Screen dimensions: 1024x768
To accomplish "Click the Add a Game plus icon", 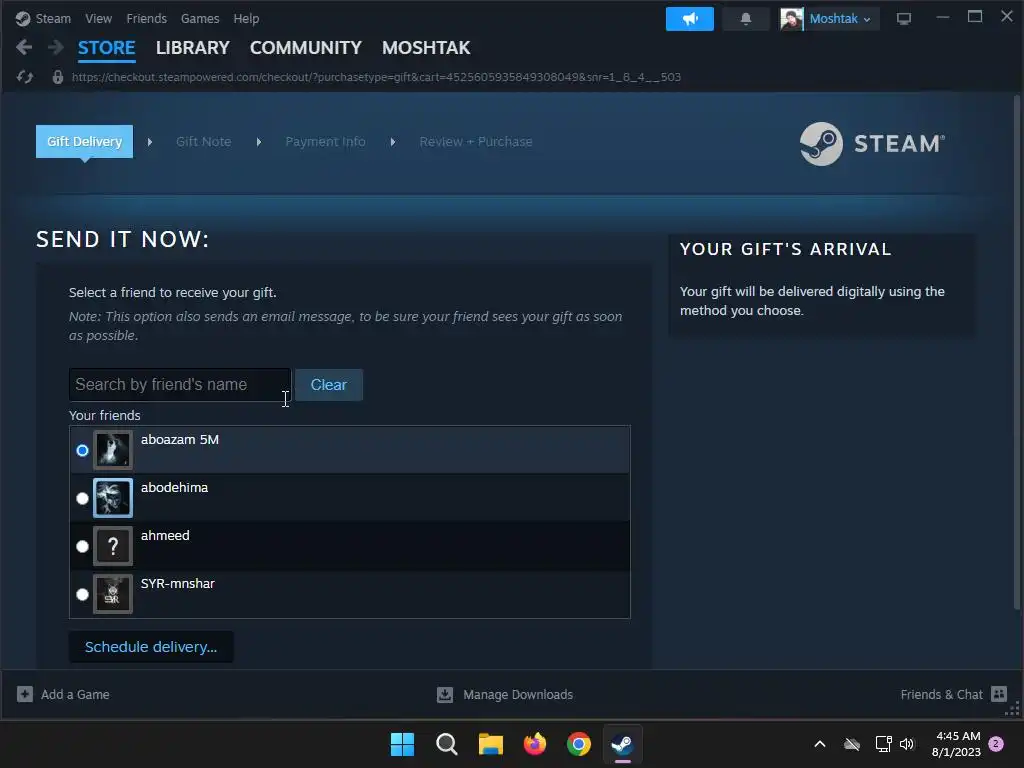I will click(25, 694).
